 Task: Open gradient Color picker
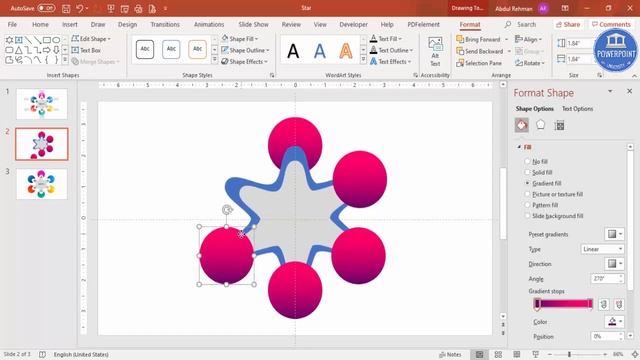[x=614, y=322]
